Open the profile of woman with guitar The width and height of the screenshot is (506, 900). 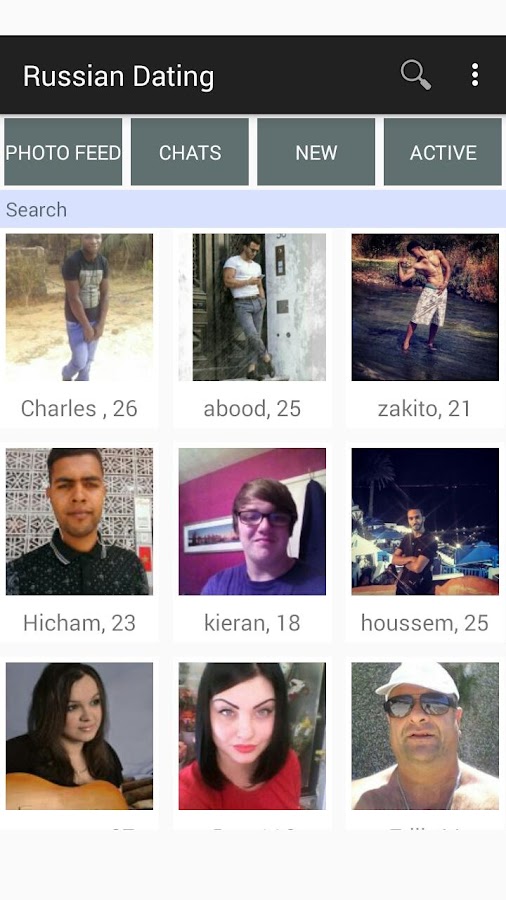(x=79, y=736)
